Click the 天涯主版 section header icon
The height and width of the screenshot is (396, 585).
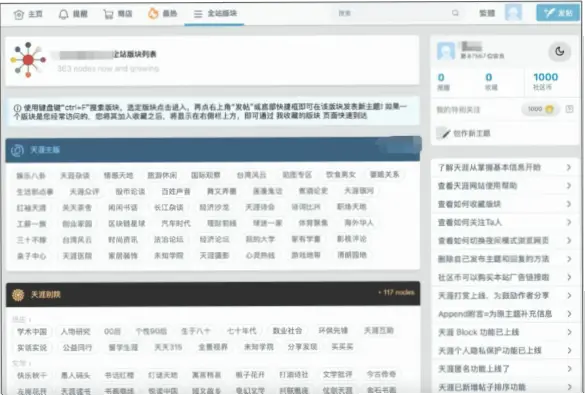coord(17,150)
